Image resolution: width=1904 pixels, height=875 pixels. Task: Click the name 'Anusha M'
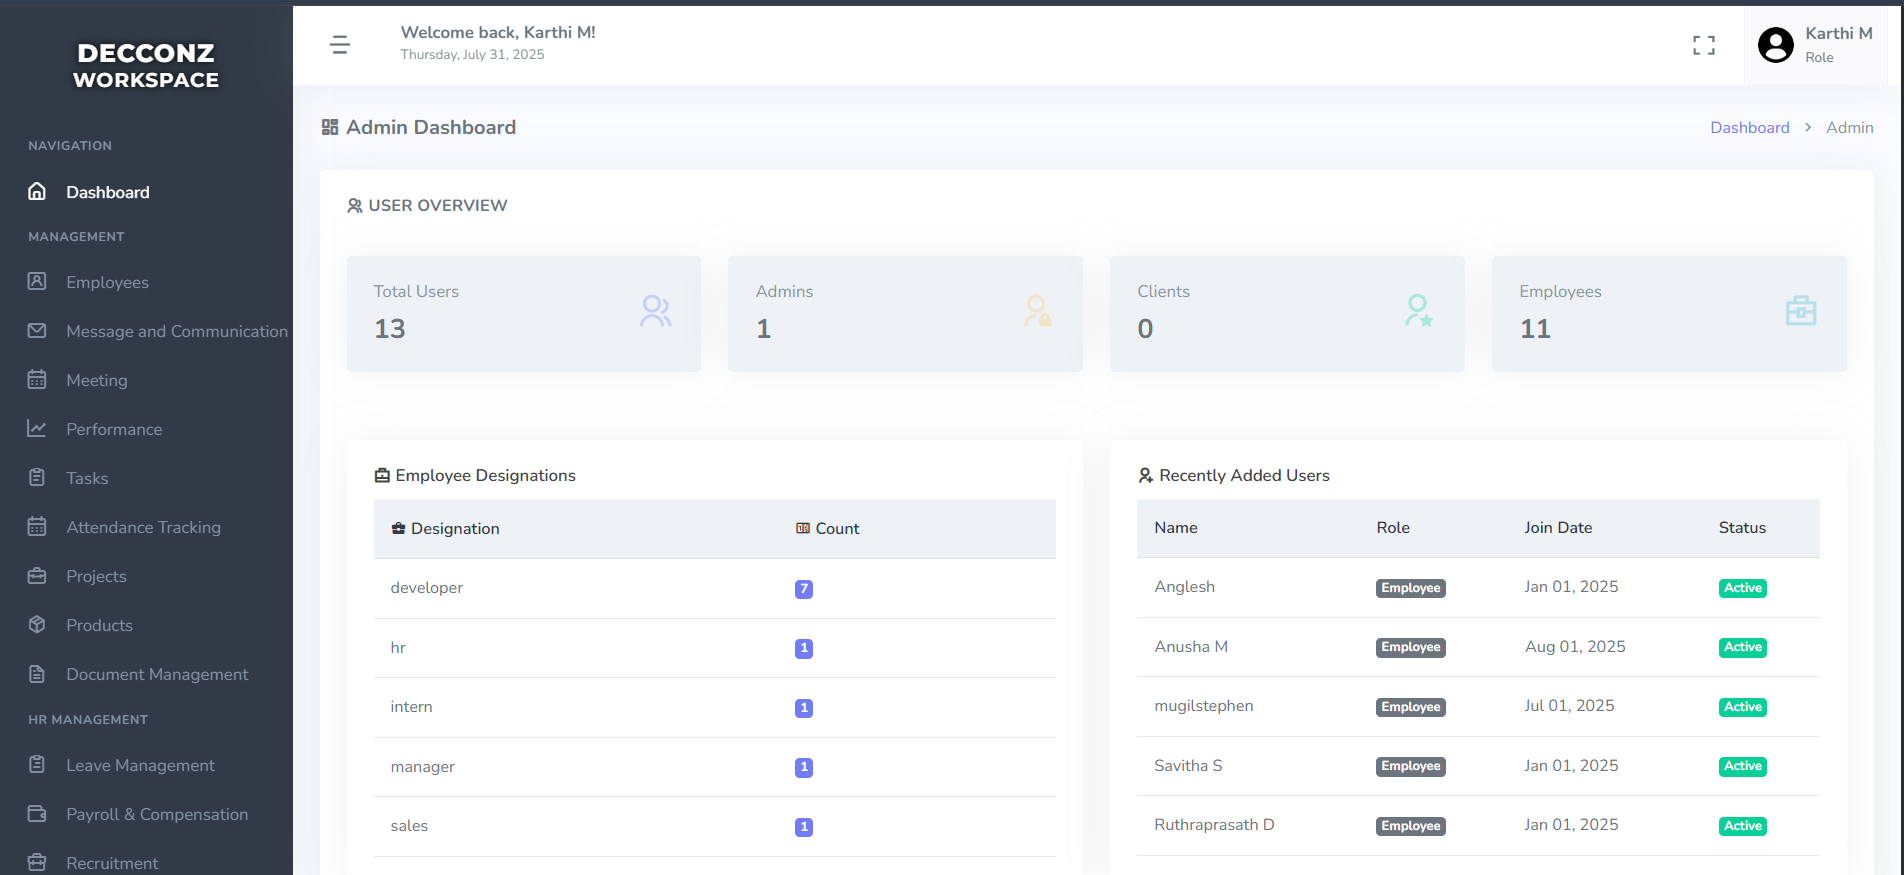pos(1191,646)
